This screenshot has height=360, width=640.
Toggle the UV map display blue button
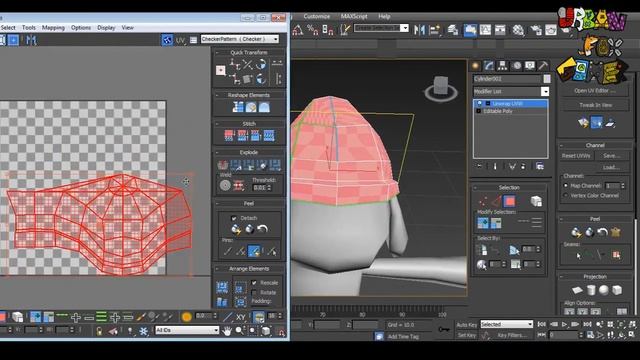pos(167,40)
